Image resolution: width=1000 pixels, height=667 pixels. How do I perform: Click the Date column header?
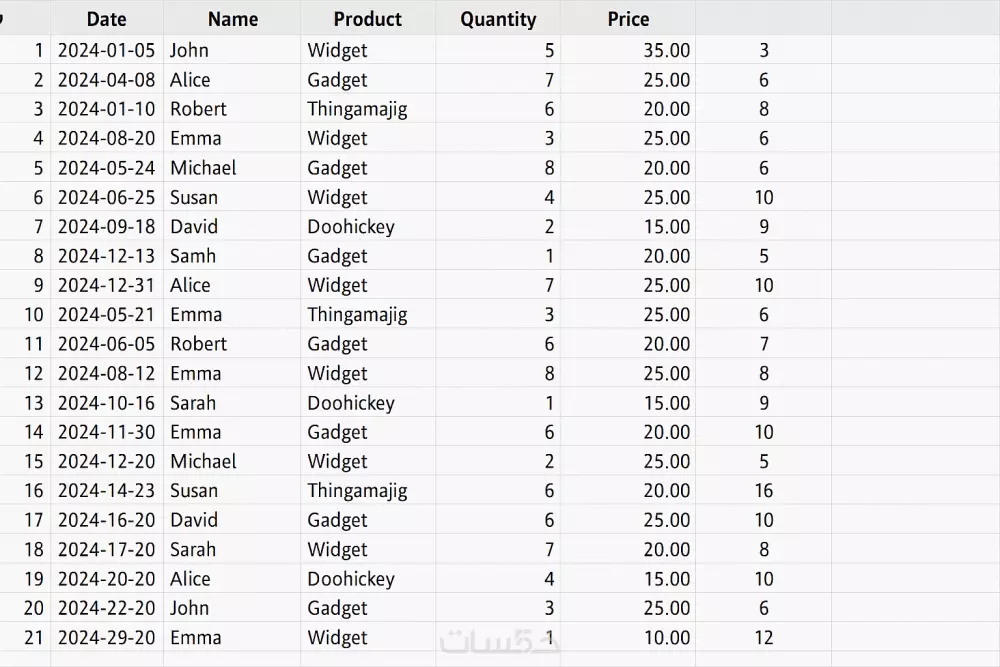(107, 19)
